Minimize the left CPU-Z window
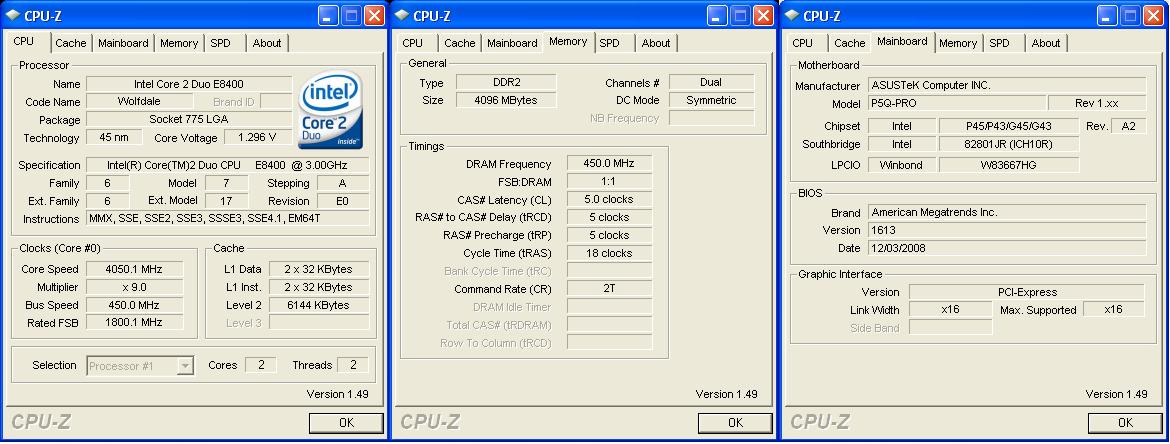Screen dimensions: 1170x444 point(328,16)
